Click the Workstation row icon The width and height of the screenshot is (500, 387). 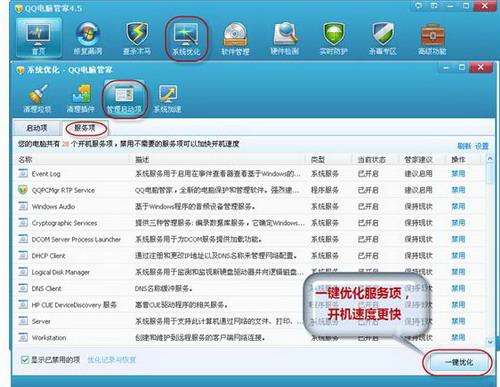[x=23, y=337]
